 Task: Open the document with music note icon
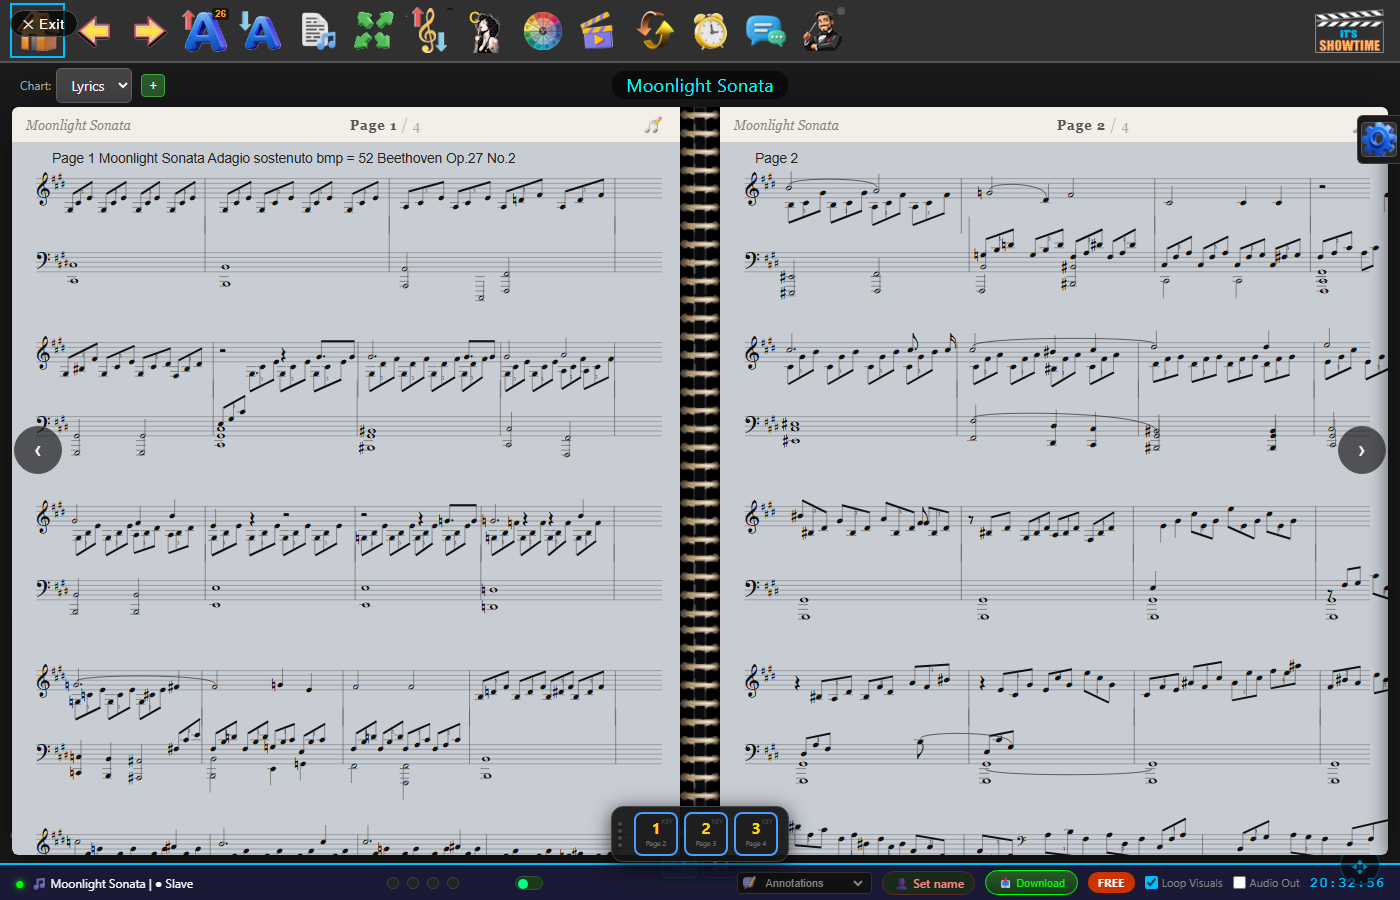pyautogui.click(x=318, y=31)
